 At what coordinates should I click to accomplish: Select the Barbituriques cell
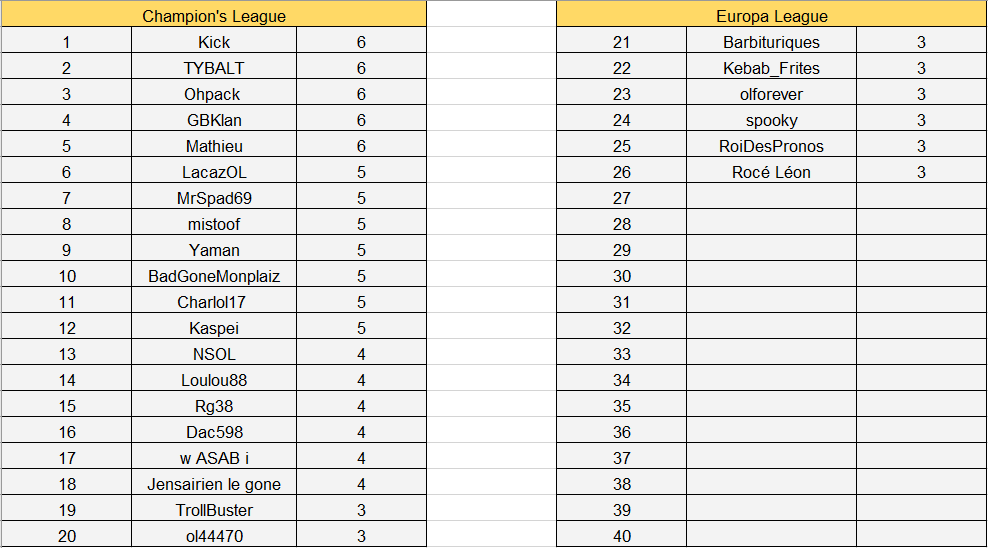[771, 42]
